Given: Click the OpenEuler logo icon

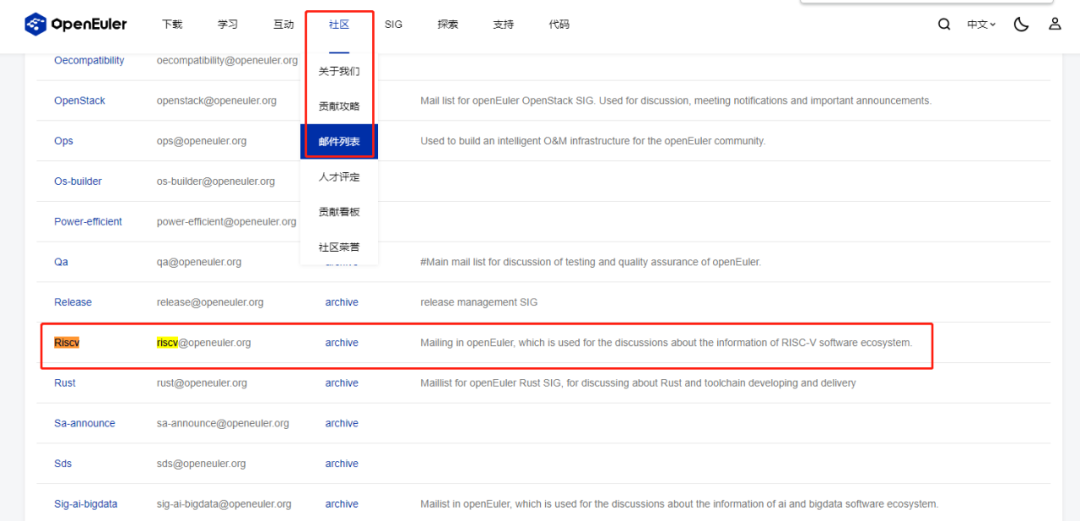Looking at the screenshot, I should coord(36,24).
